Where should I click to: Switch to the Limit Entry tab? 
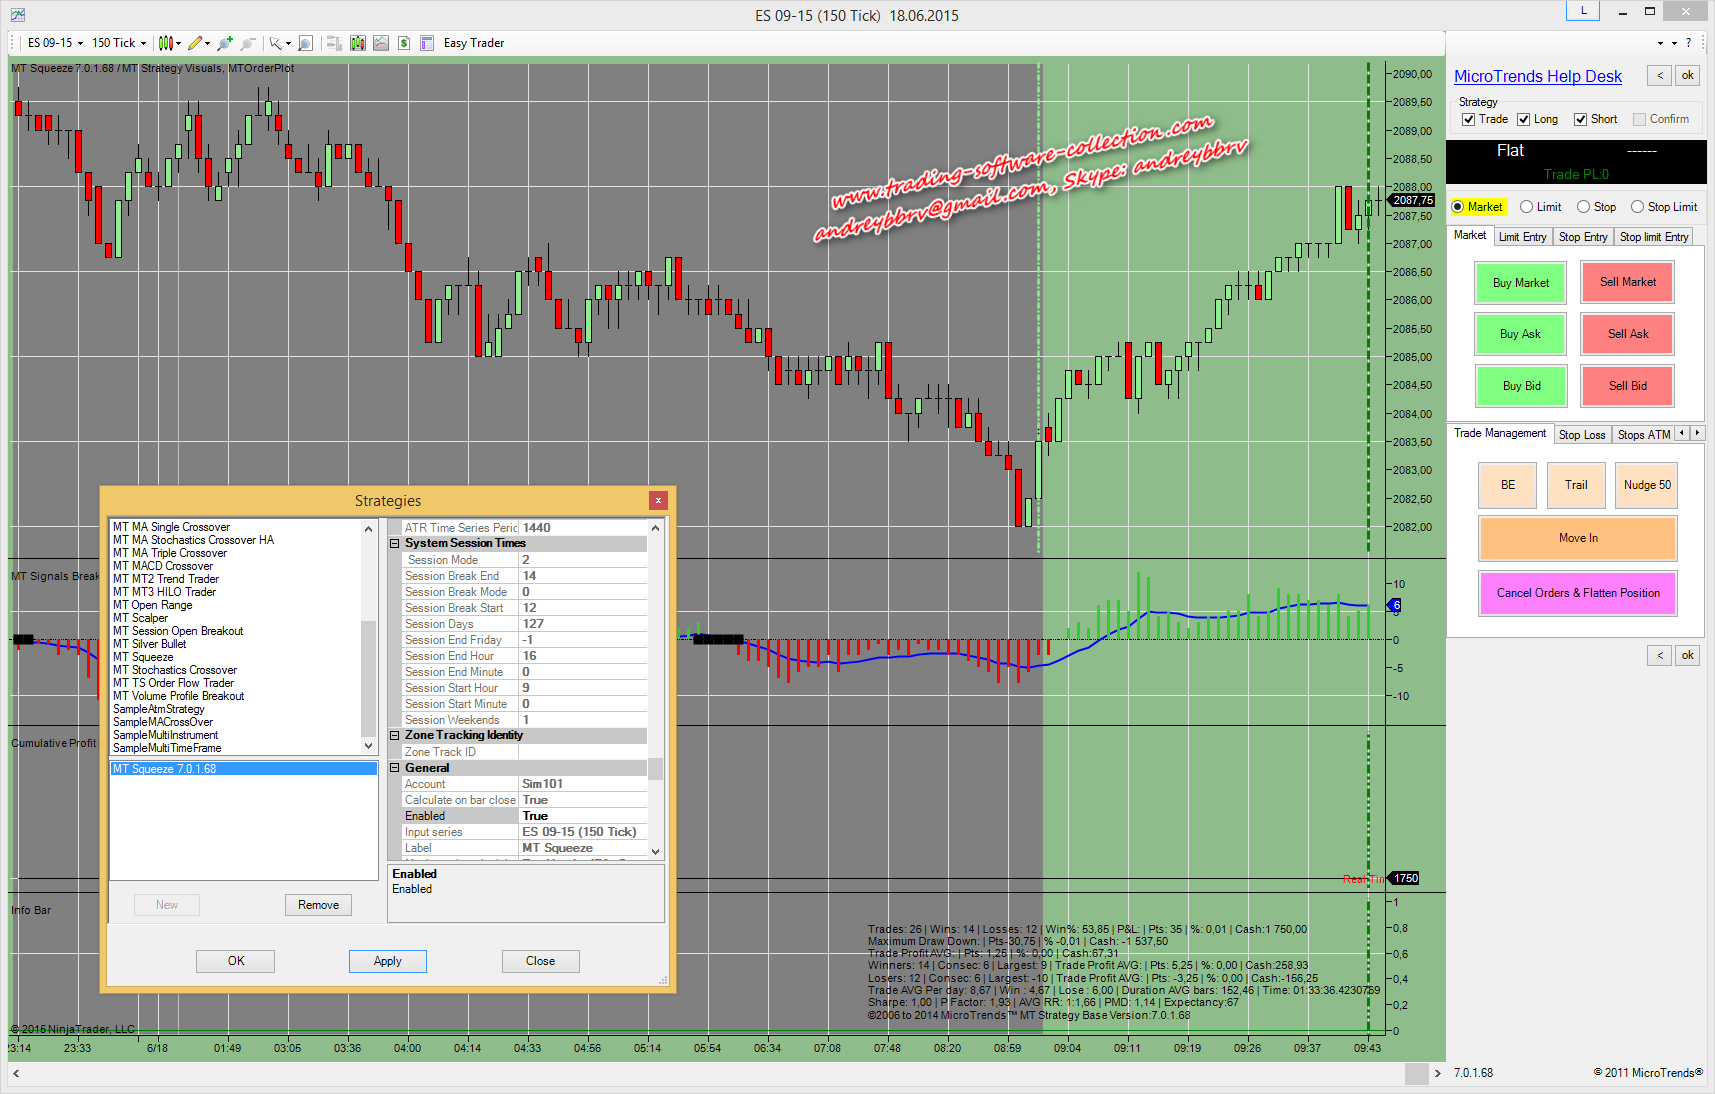1522,237
